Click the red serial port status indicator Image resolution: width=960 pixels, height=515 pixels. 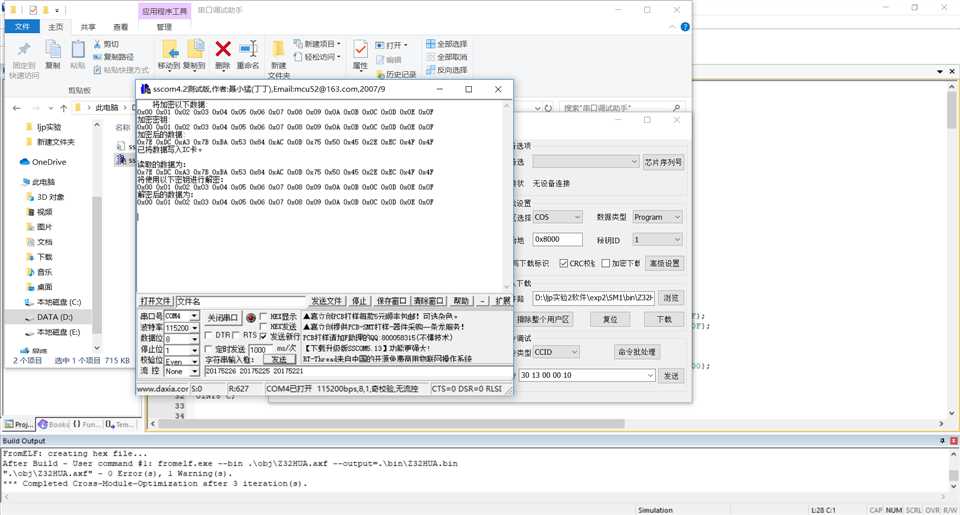pyautogui.click(x=251, y=318)
